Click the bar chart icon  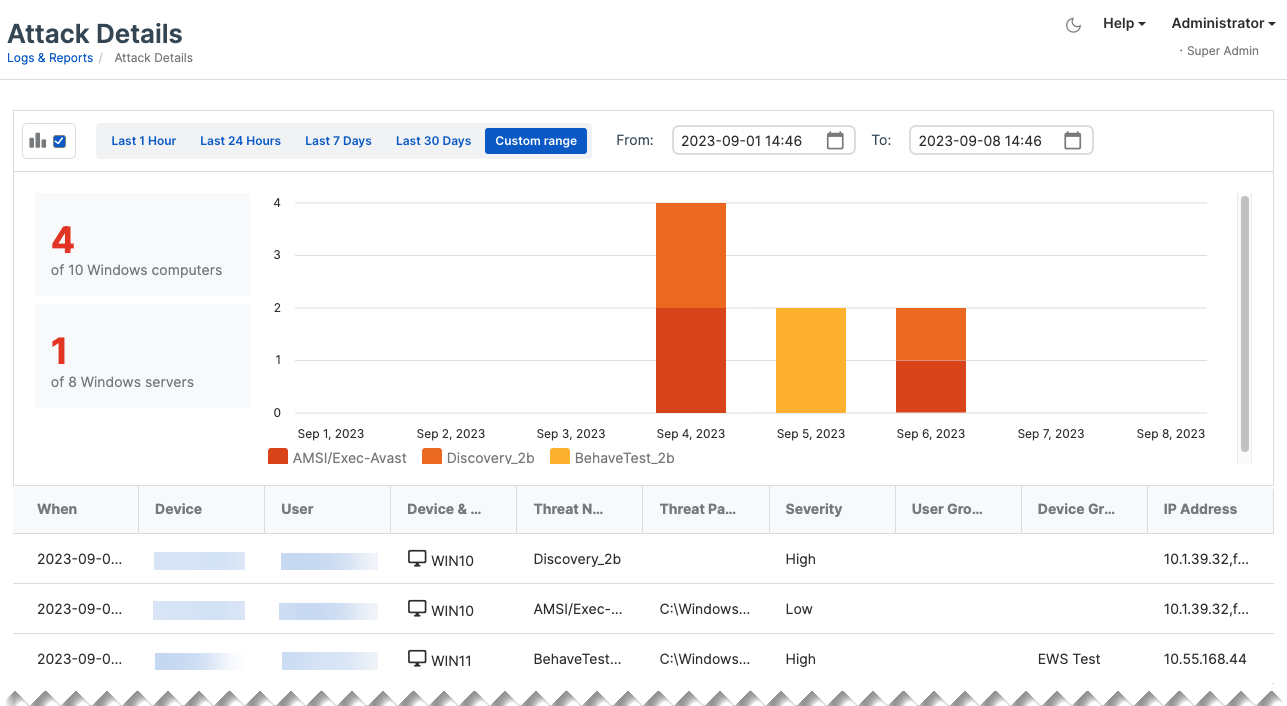coord(38,141)
